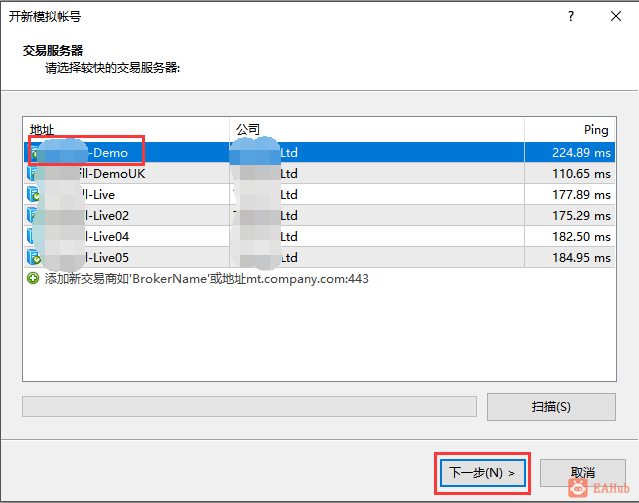Sort servers by the Ping column header
This screenshot has height=503, width=639.
[x=568, y=130]
